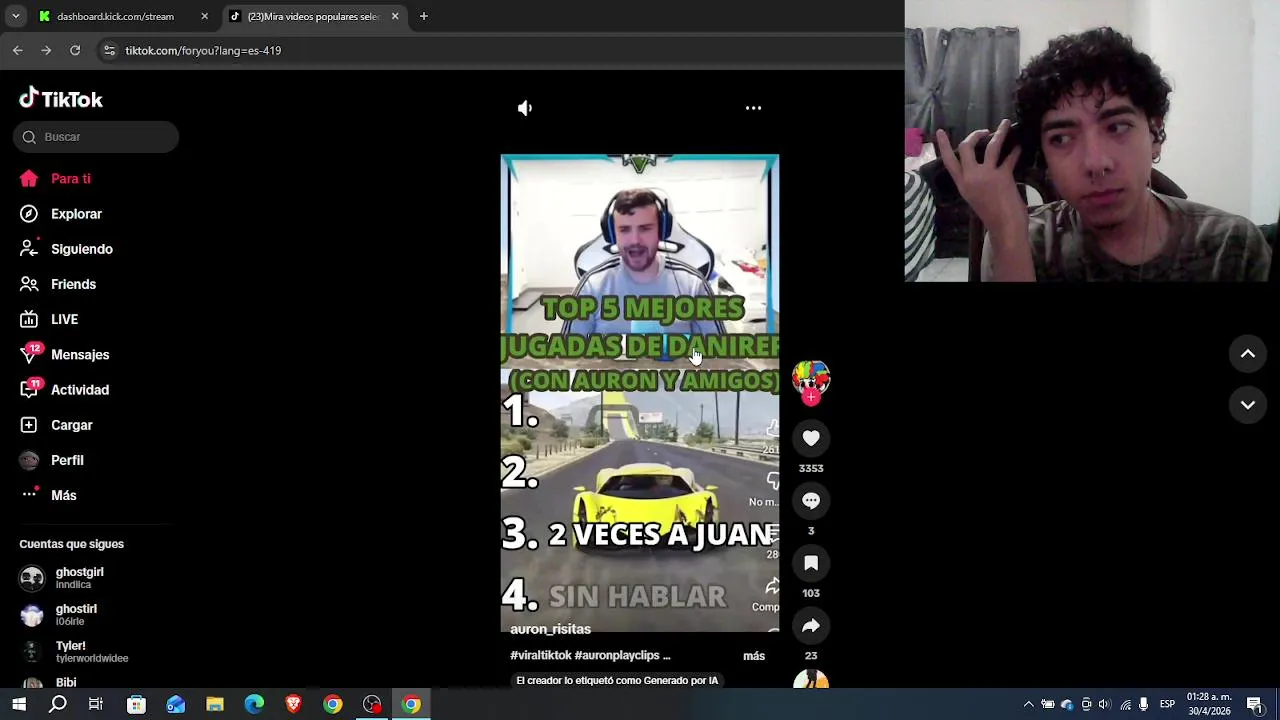
Task: Click the TikTok logo
Action: (x=61, y=99)
